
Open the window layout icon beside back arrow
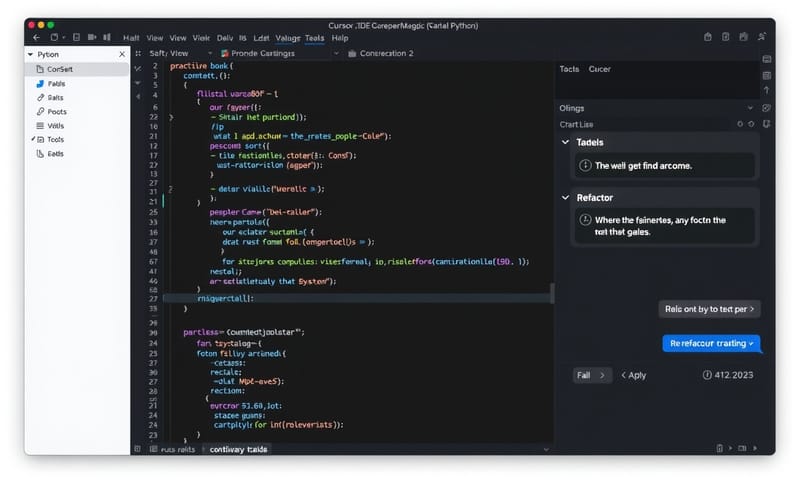tap(54, 38)
